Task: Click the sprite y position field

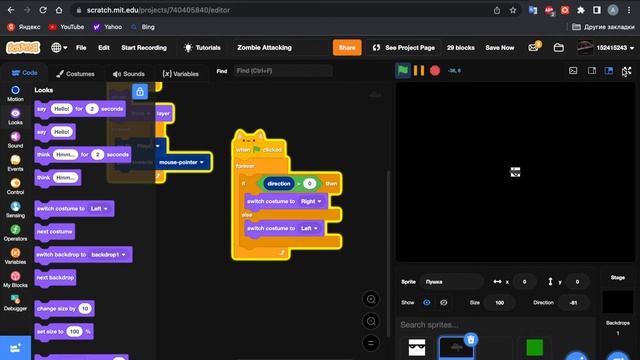Action: [577, 282]
